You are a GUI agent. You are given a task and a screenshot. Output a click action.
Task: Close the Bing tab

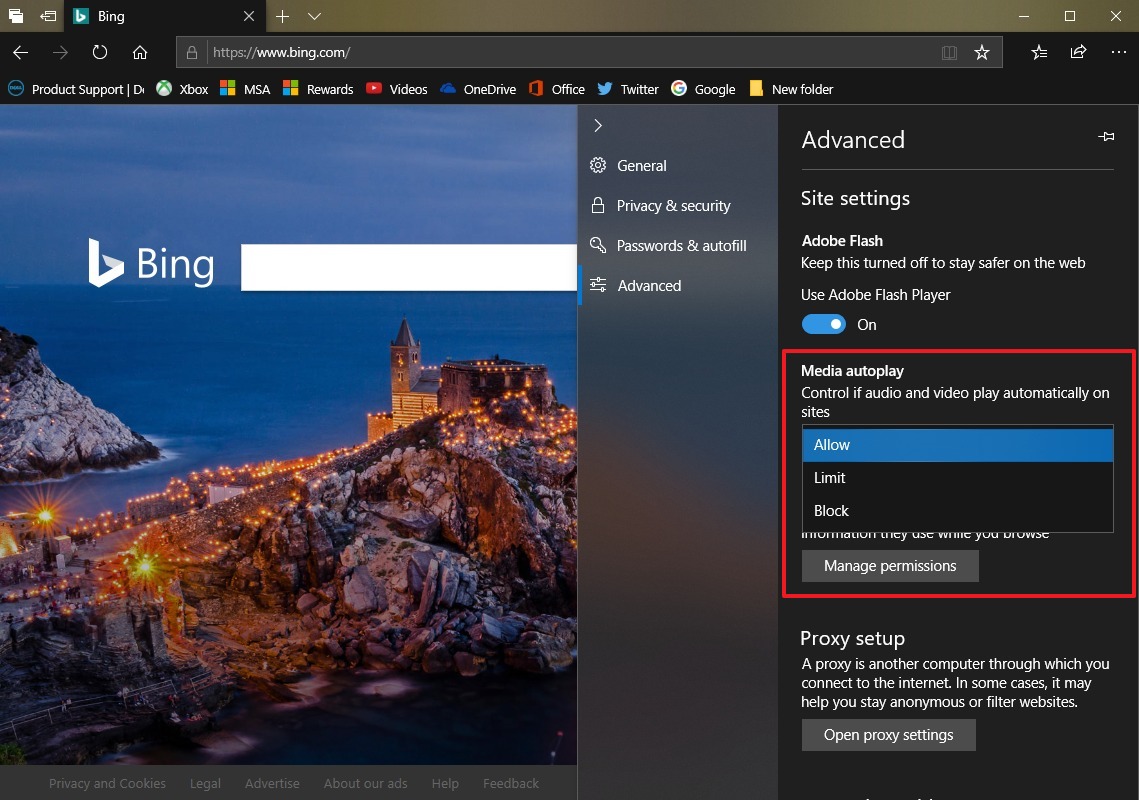coord(248,16)
